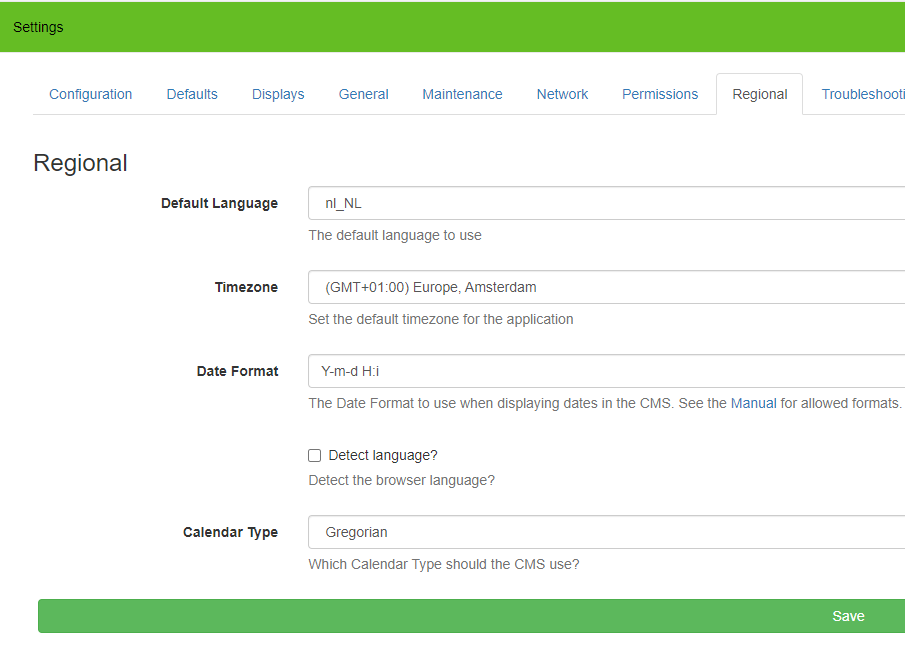The width and height of the screenshot is (905, 652).
Task: Save the regional settings
Action: (x=472, y=616)
